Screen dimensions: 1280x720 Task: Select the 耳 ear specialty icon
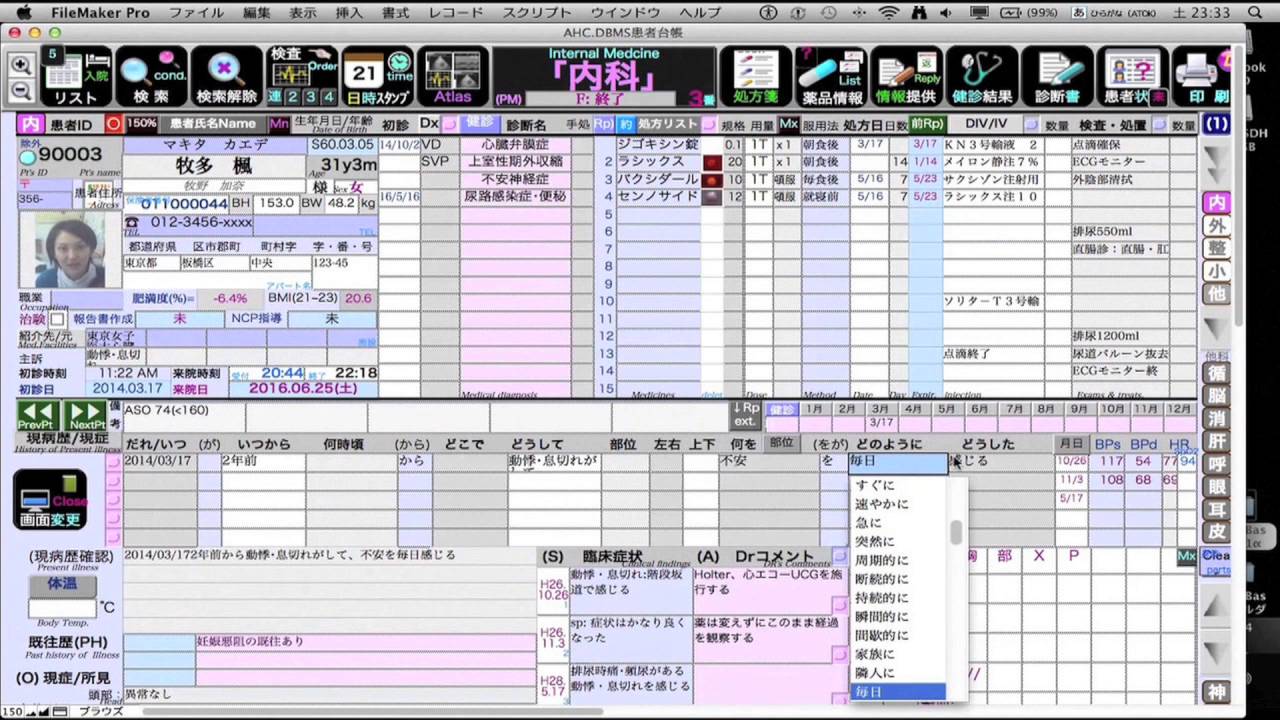click(x=1216, y=511)
